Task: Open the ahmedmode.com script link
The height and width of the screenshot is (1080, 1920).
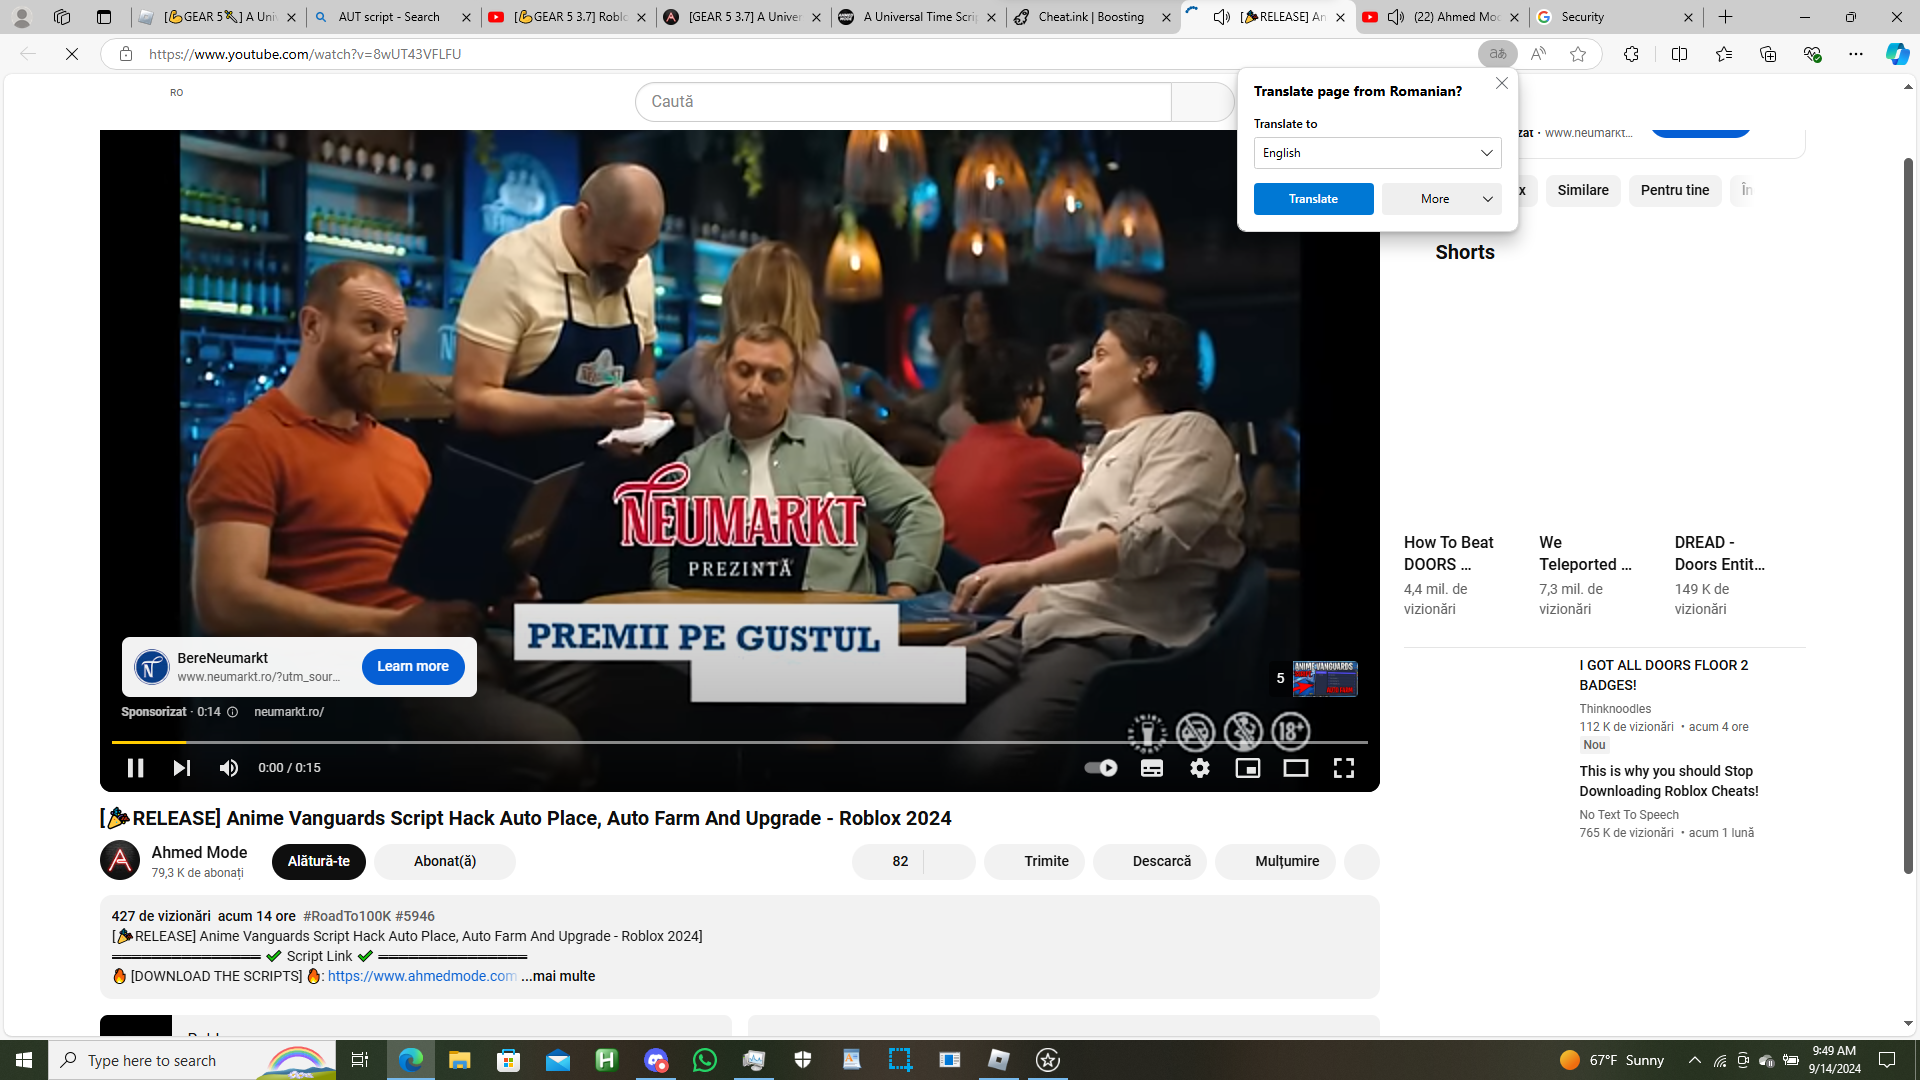Action: 422,977
